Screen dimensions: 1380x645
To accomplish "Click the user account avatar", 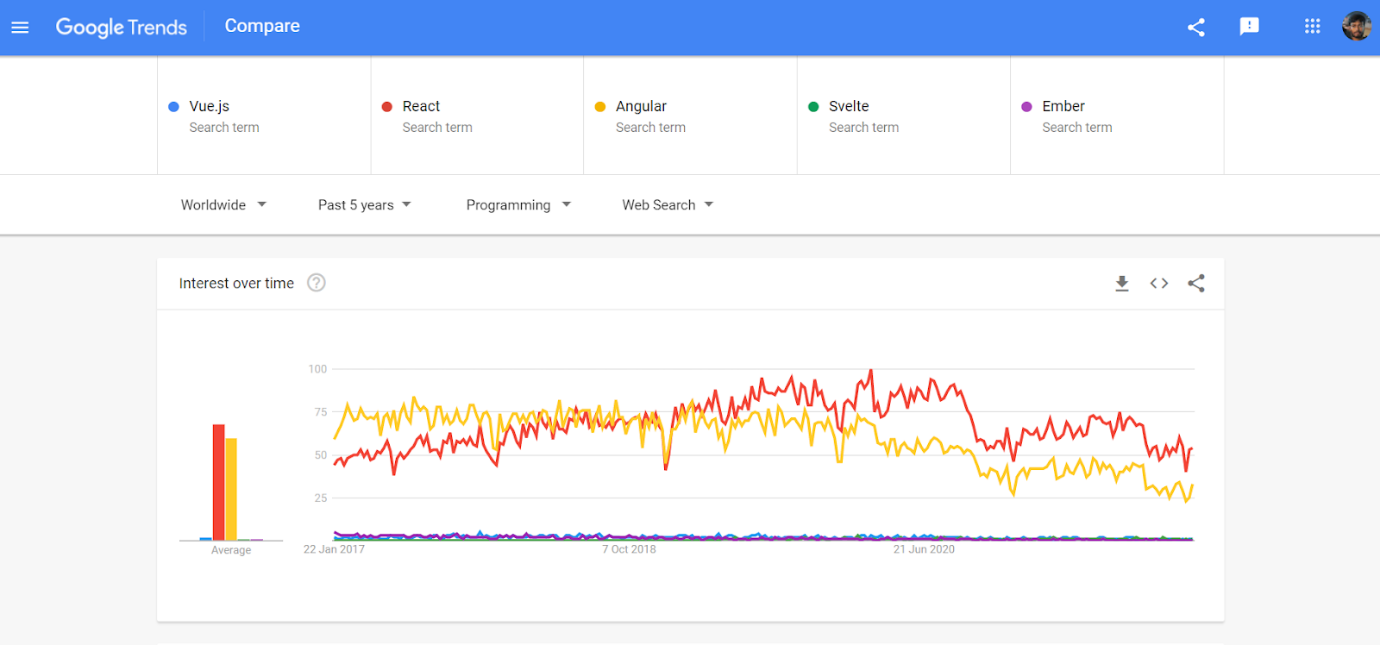I will [x=1356, y=27].
